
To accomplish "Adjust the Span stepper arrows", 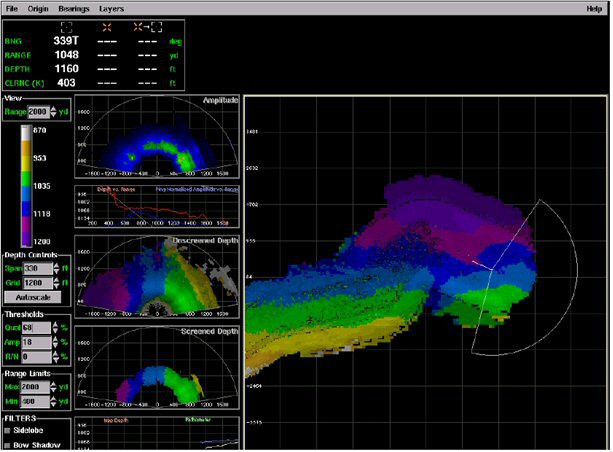I will pyautogui.click(x=57, y=268).
